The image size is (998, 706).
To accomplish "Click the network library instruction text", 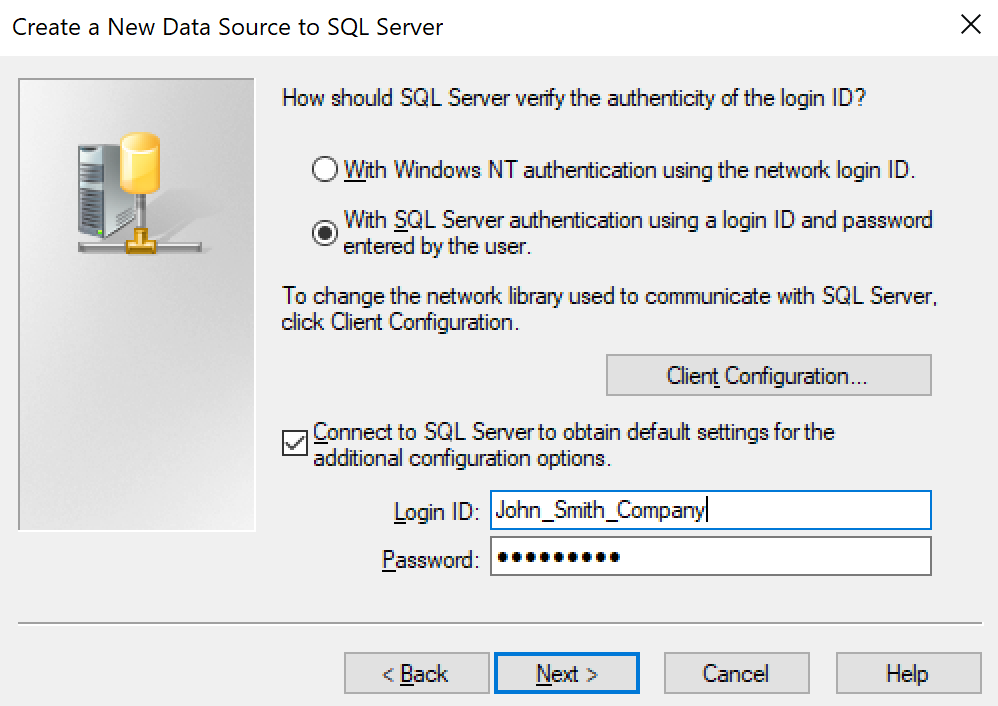I will 609,309.
